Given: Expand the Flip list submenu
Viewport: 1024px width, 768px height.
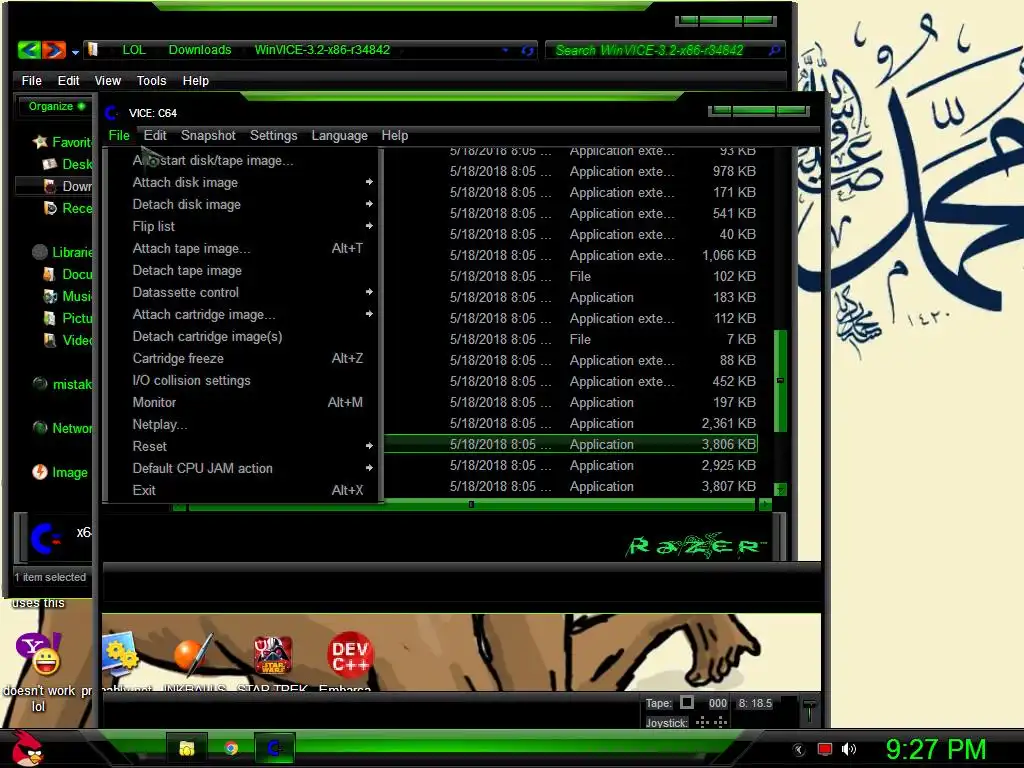Looking at the screenshot, I should pos(243,226).
